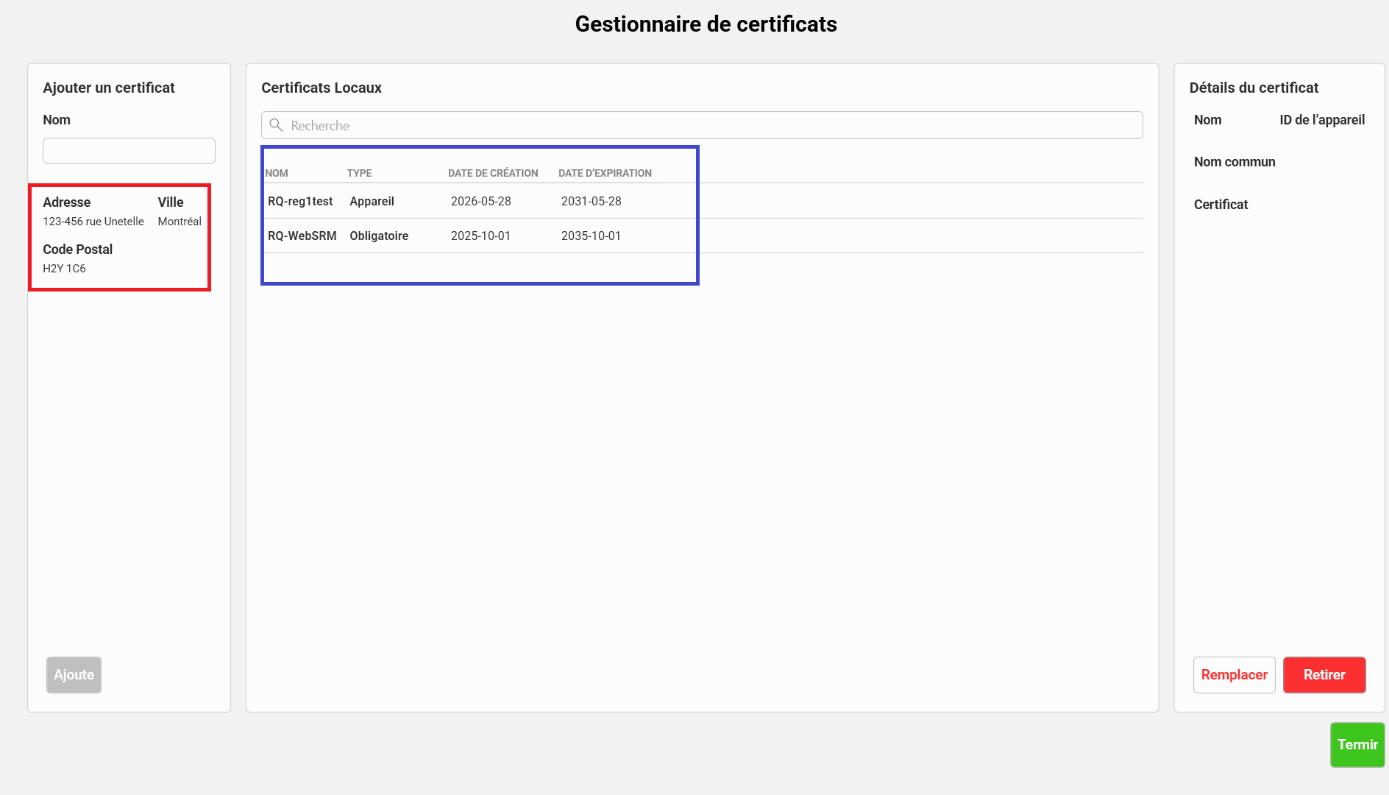Click expiration date 2035-10-01
The height and width of the screenshot is (795, 1389).
[591, 236]
